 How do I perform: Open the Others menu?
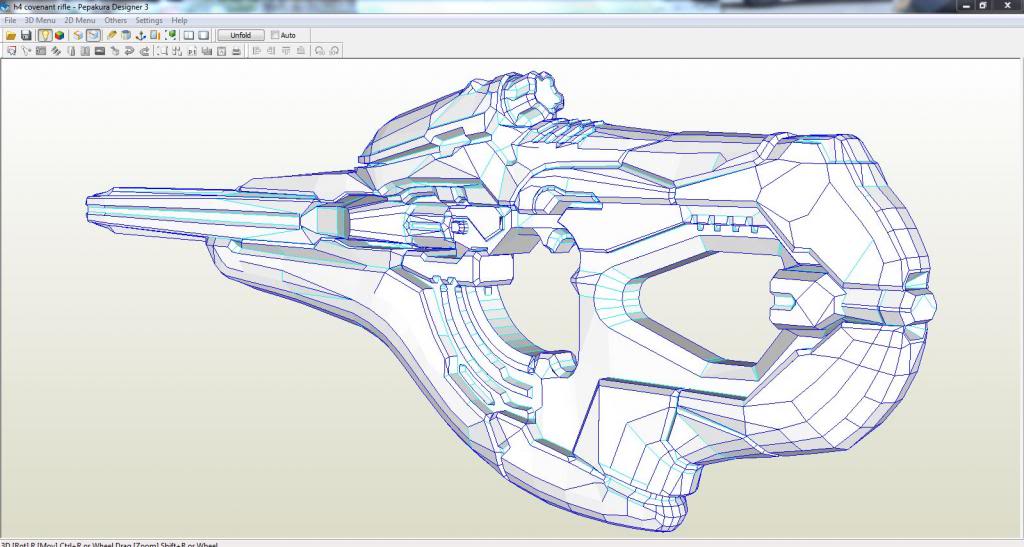[x=116, y=20]
